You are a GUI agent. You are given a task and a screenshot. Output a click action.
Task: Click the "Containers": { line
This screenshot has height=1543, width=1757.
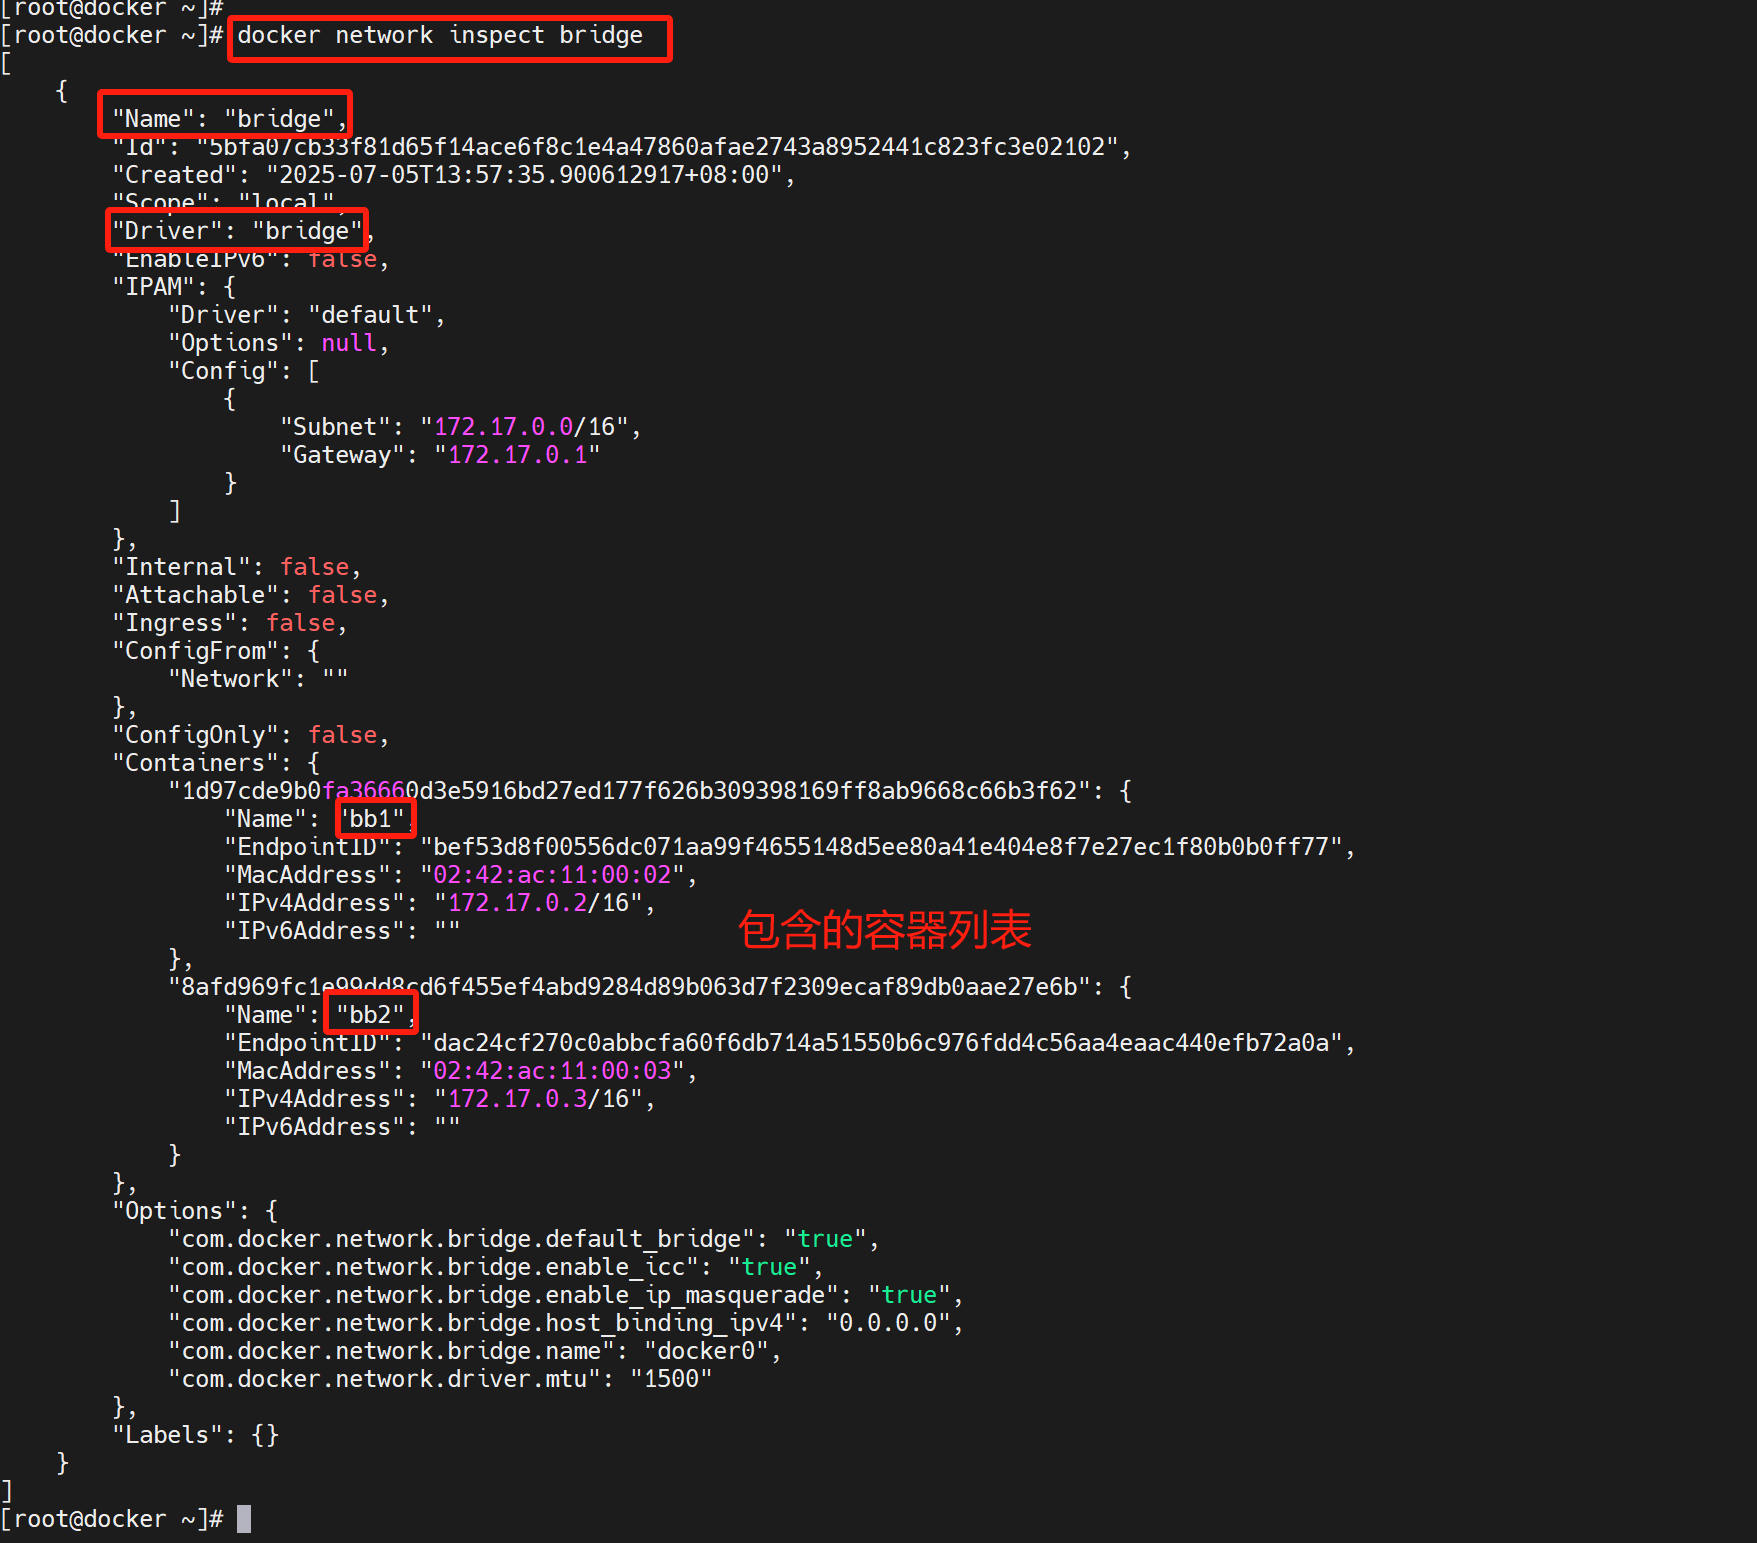click(x=216, y=763)
